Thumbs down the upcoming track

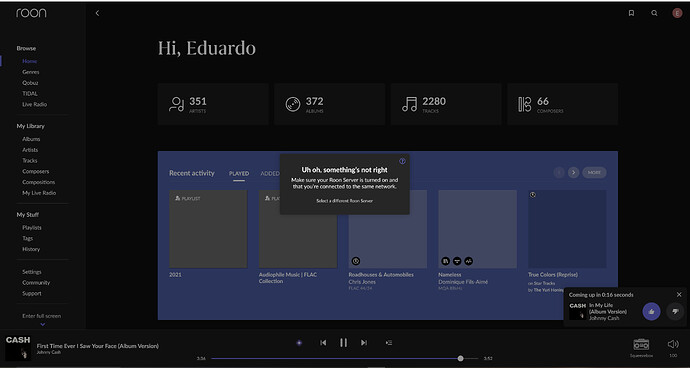pyautogui.click(x=675, y=312)
